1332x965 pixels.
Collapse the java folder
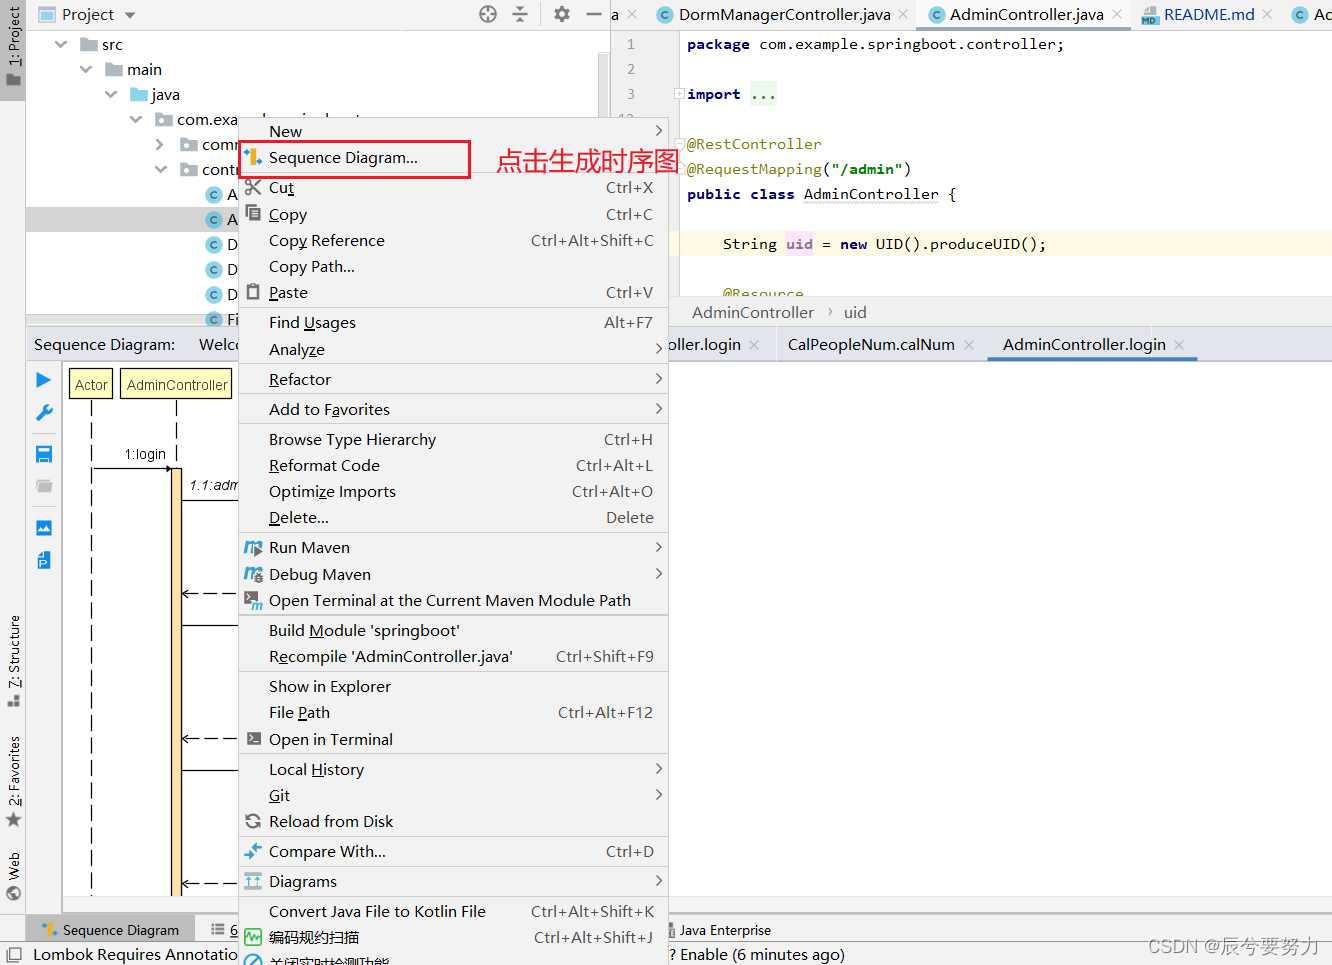tap(111, 94)
